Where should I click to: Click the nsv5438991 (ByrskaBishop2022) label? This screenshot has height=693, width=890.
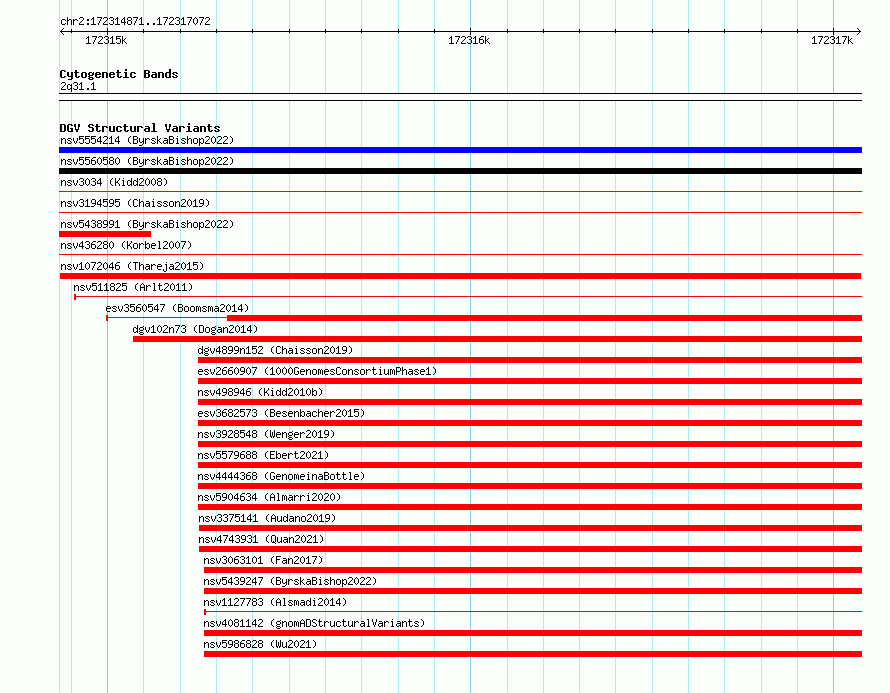pyautogui.click(x=147, y=224)
